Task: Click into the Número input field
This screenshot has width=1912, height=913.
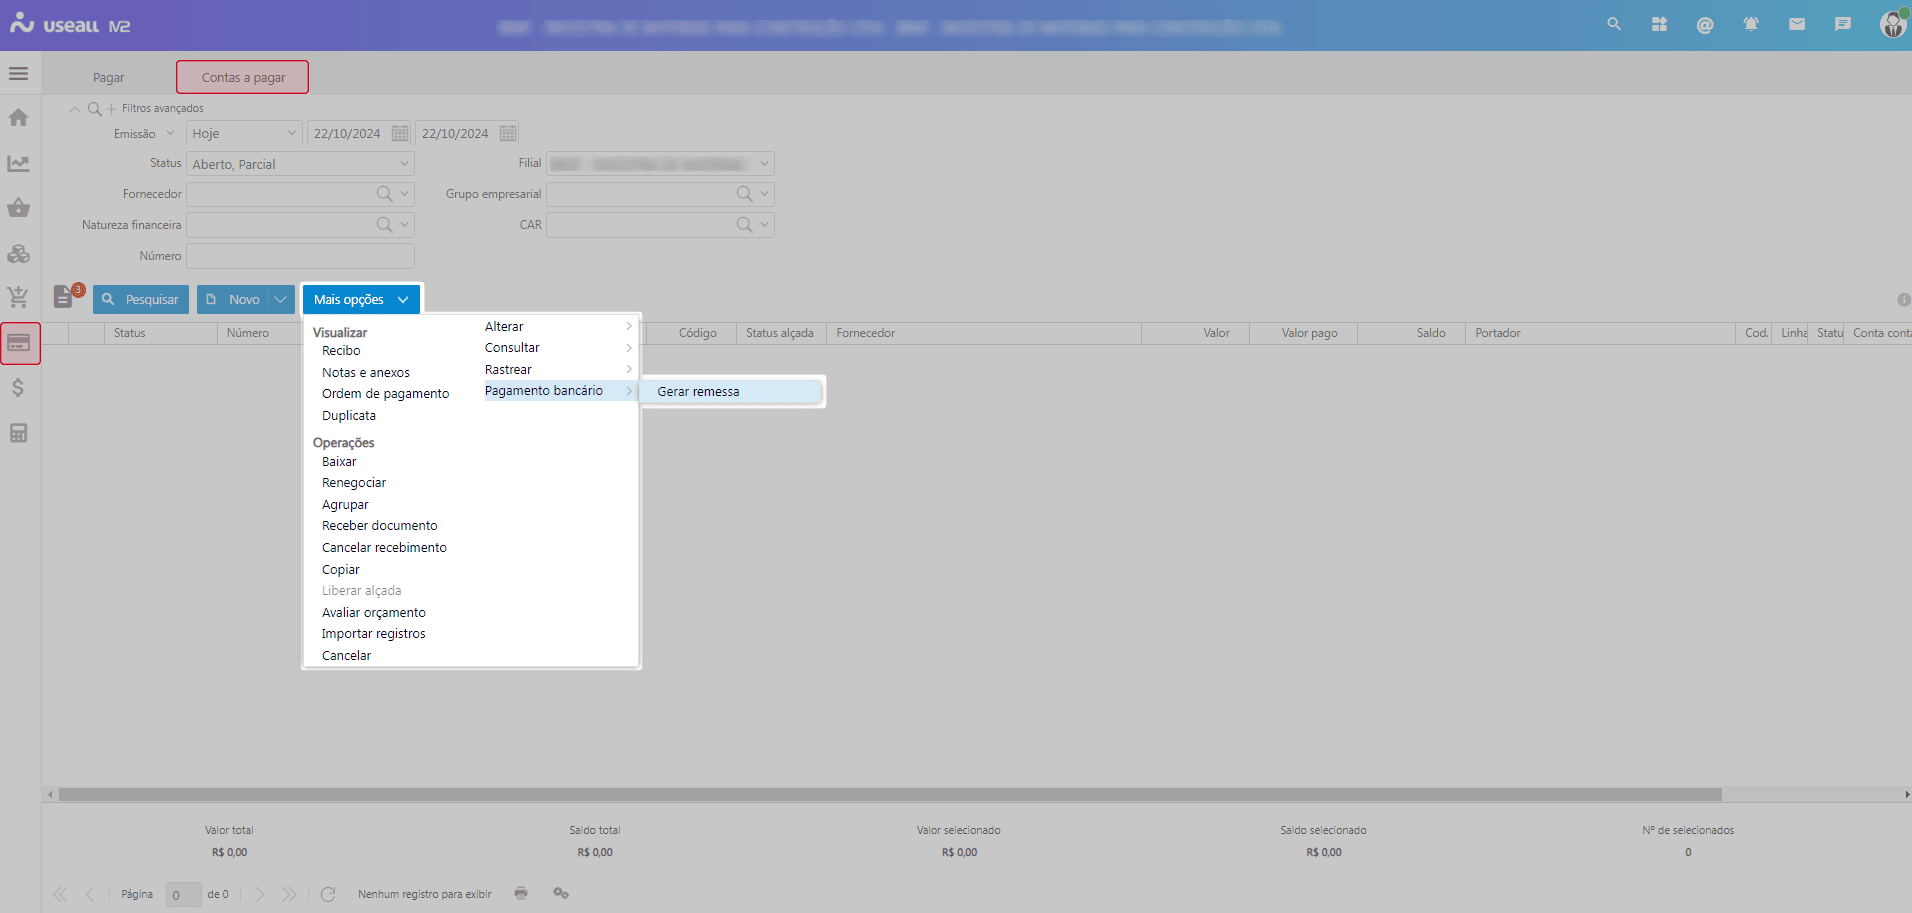Action: pyautogui.click(x=300, y=256)
